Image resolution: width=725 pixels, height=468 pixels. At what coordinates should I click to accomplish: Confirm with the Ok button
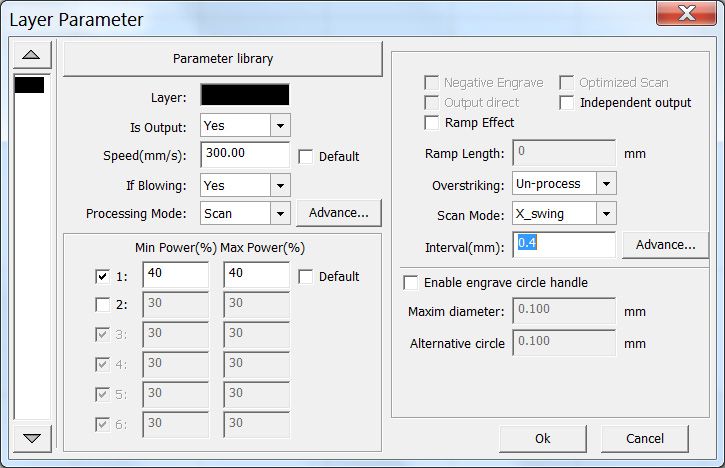coord(543,438)
